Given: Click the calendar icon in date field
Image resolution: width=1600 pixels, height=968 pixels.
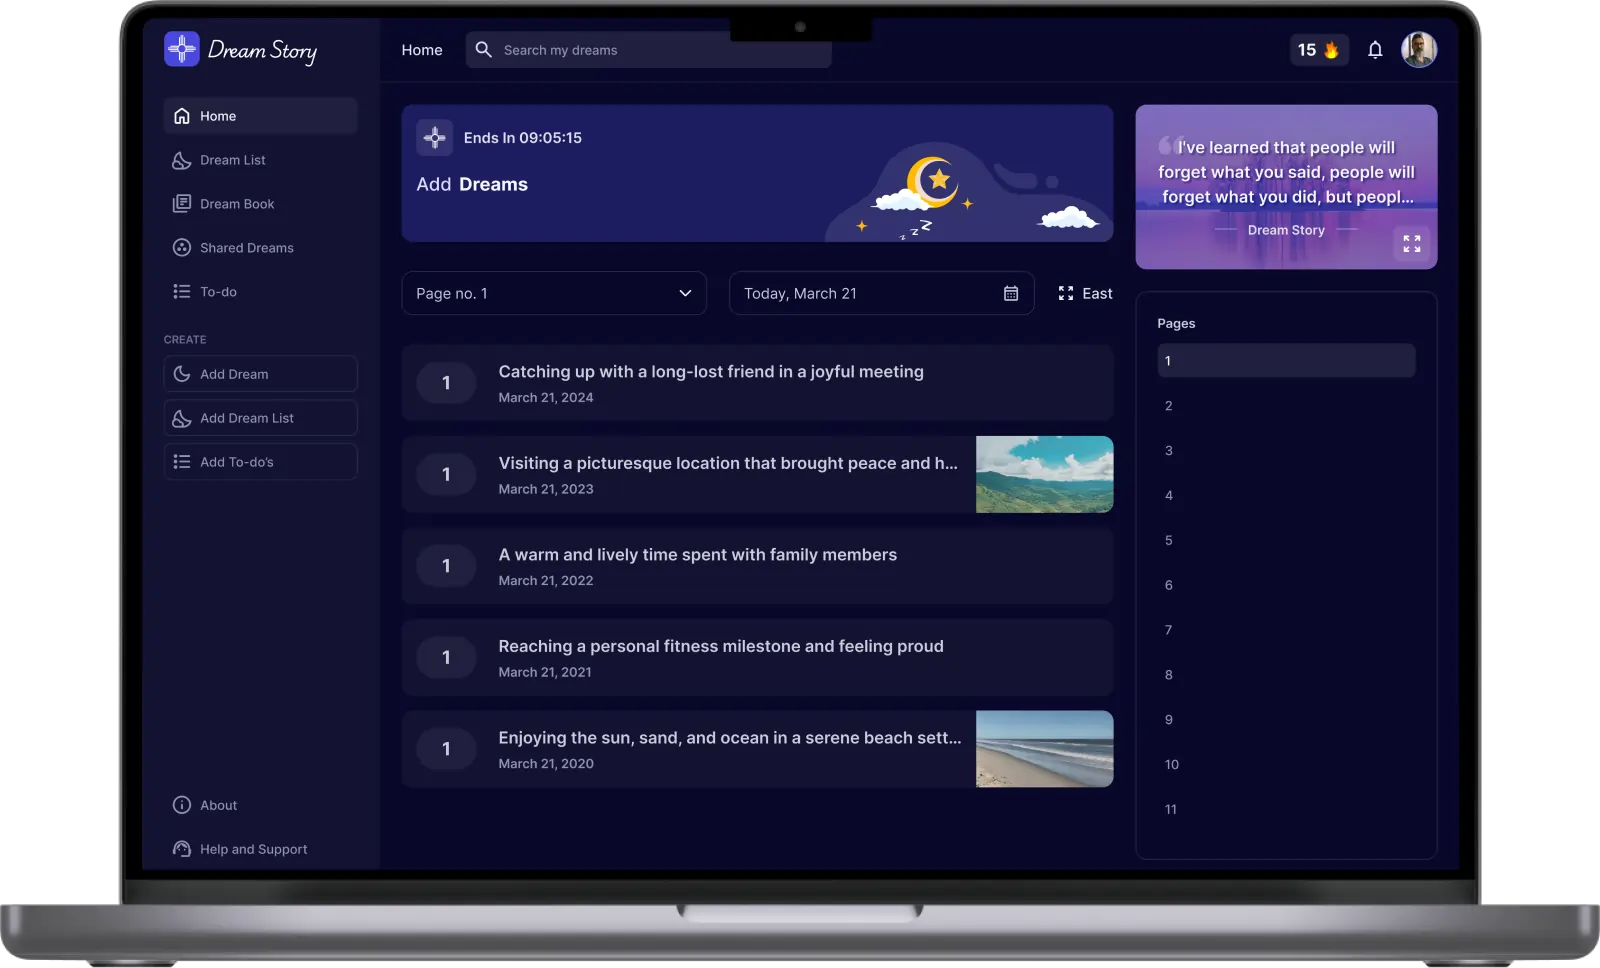Looking at the screenshot, I should tap(1011, 293).
